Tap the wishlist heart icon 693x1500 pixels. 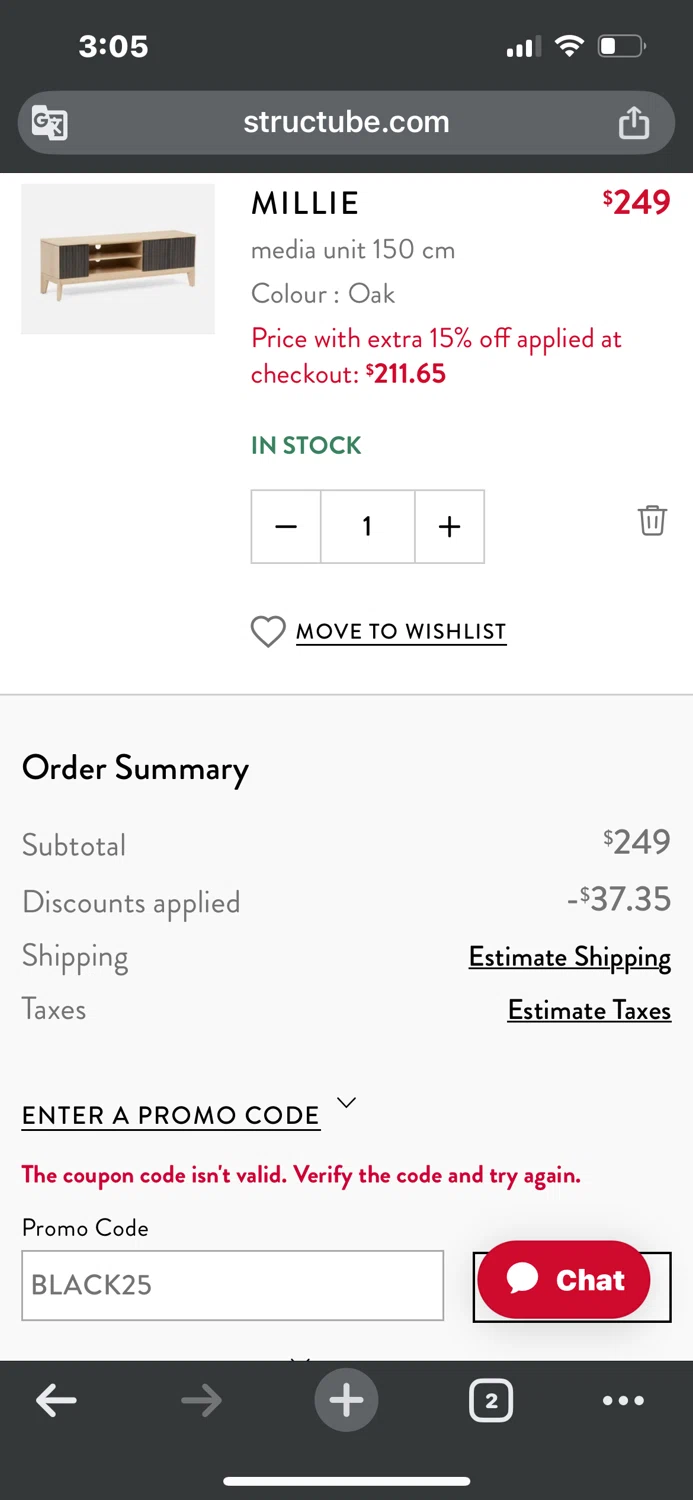[268, 632]
